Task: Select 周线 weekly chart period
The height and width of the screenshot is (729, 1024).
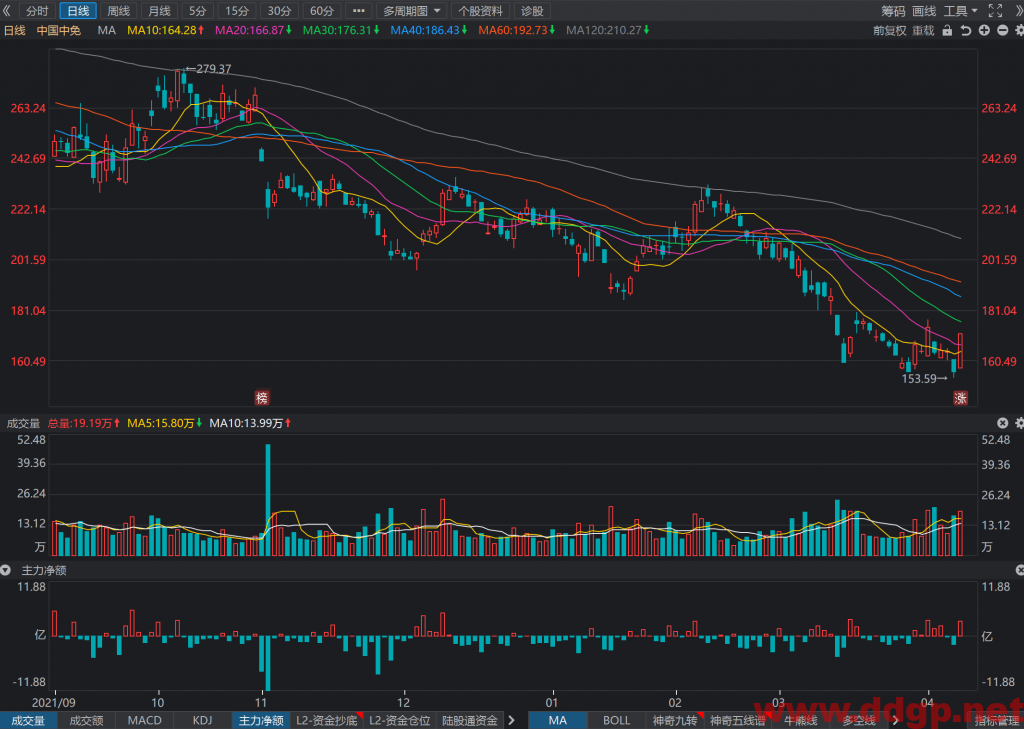Action: coord(118,10)
